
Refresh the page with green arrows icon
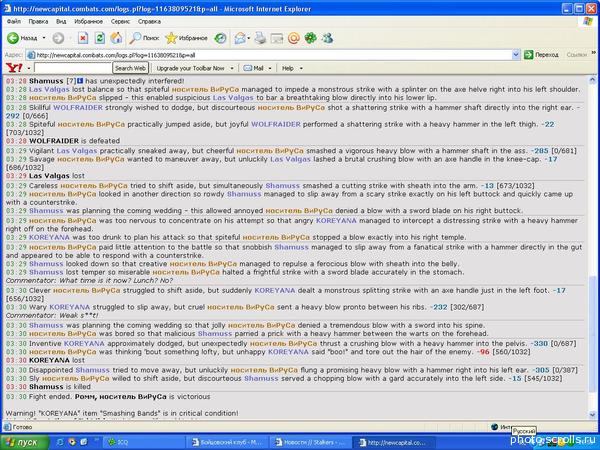pyautogui.click(x=100, y=38)
